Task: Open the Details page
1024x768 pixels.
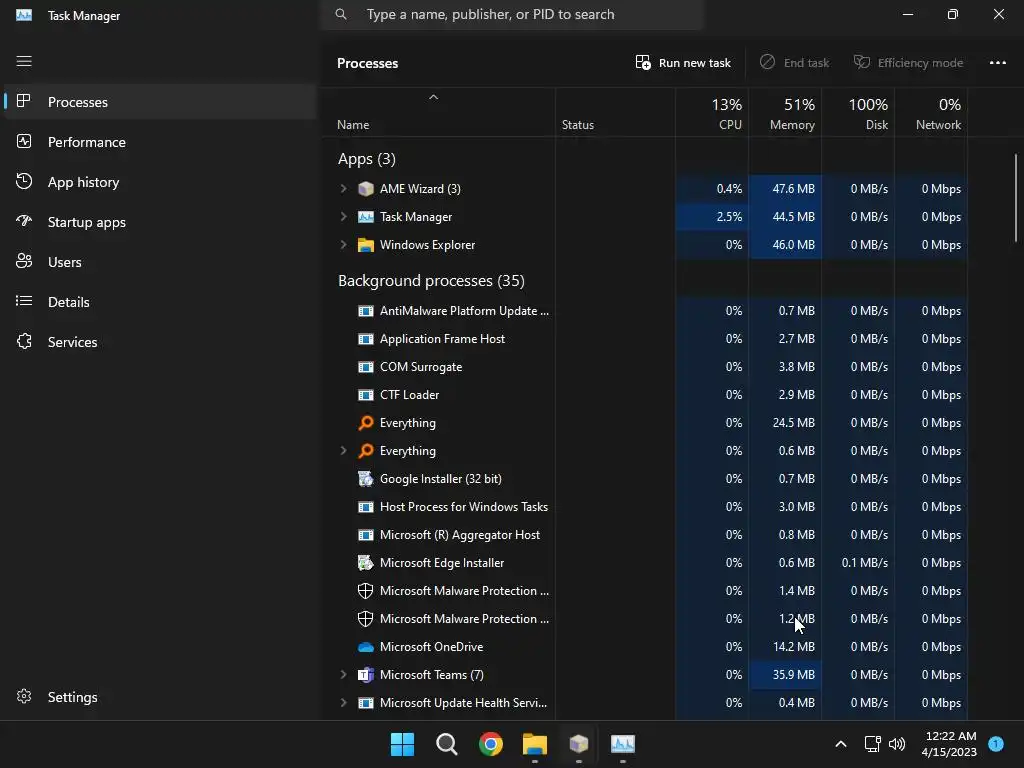Action: pyautogui.click(x=160, y=302)
